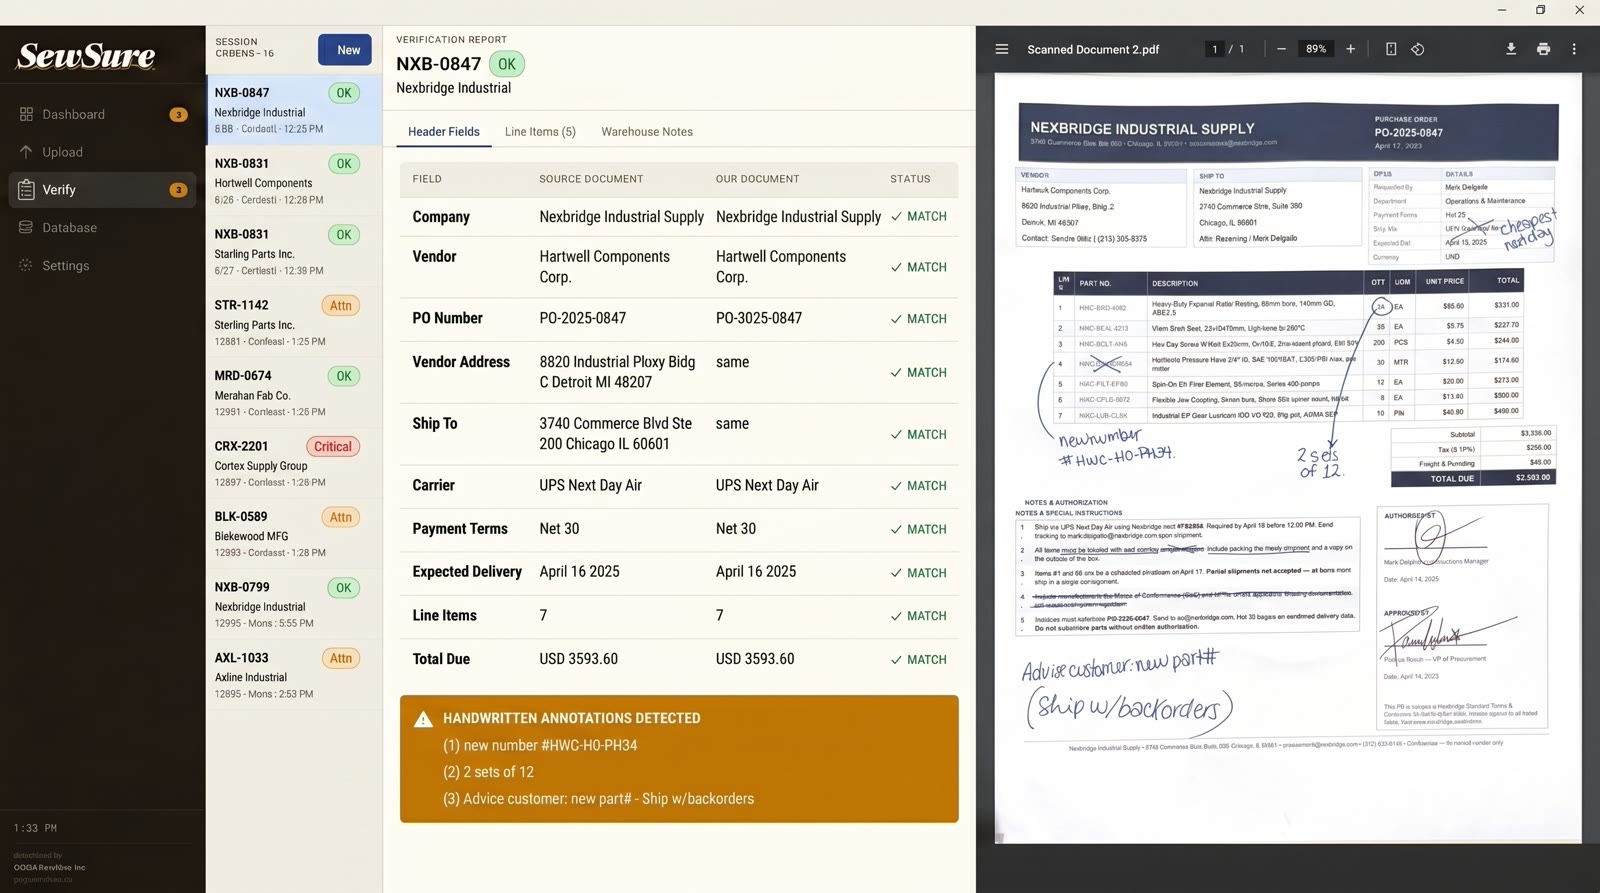1600x893 pixels.
Task: Open the Upload section
Action: [x=102, y=152]
